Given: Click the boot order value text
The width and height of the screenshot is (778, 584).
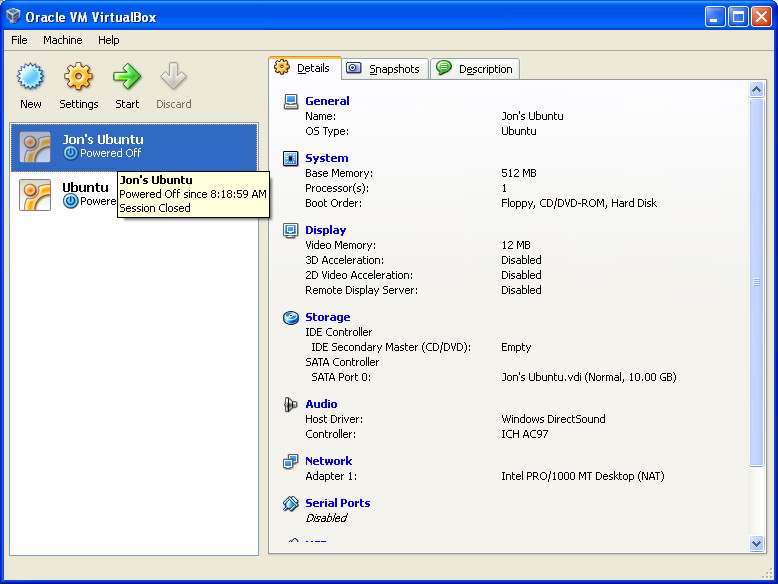Looking at the screenshot, I should 579,203.
